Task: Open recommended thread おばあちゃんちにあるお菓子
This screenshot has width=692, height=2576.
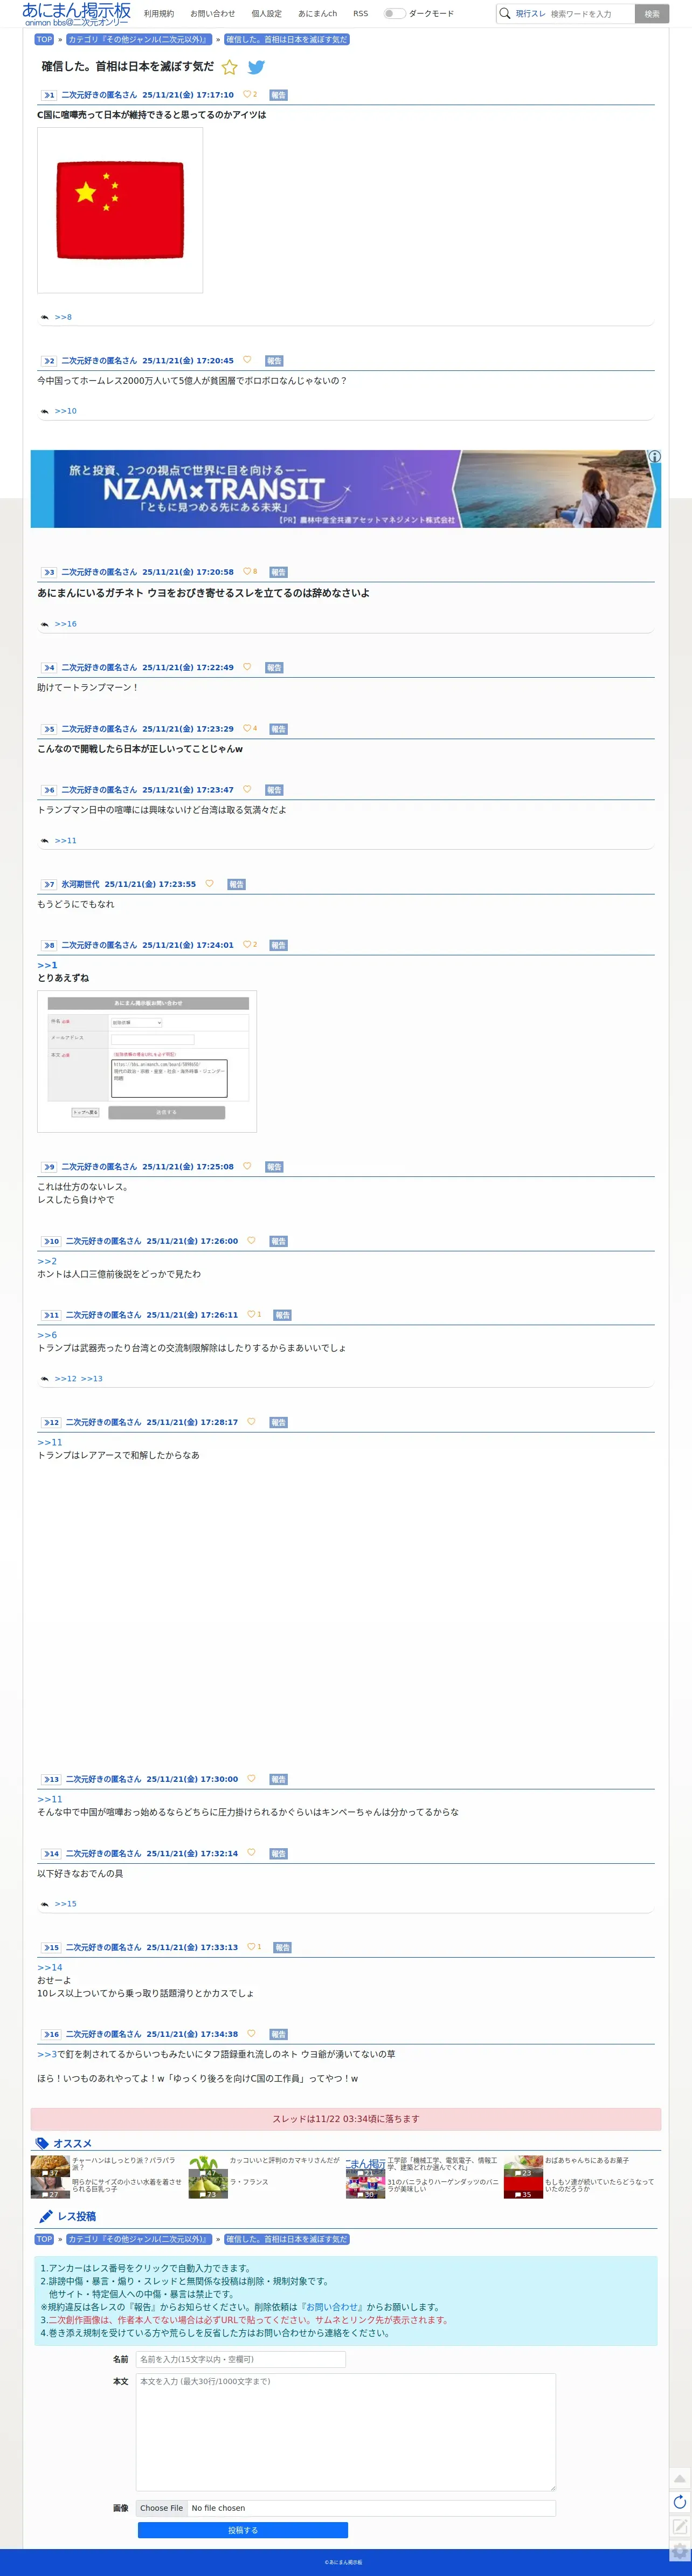Action: [587, 2160]
